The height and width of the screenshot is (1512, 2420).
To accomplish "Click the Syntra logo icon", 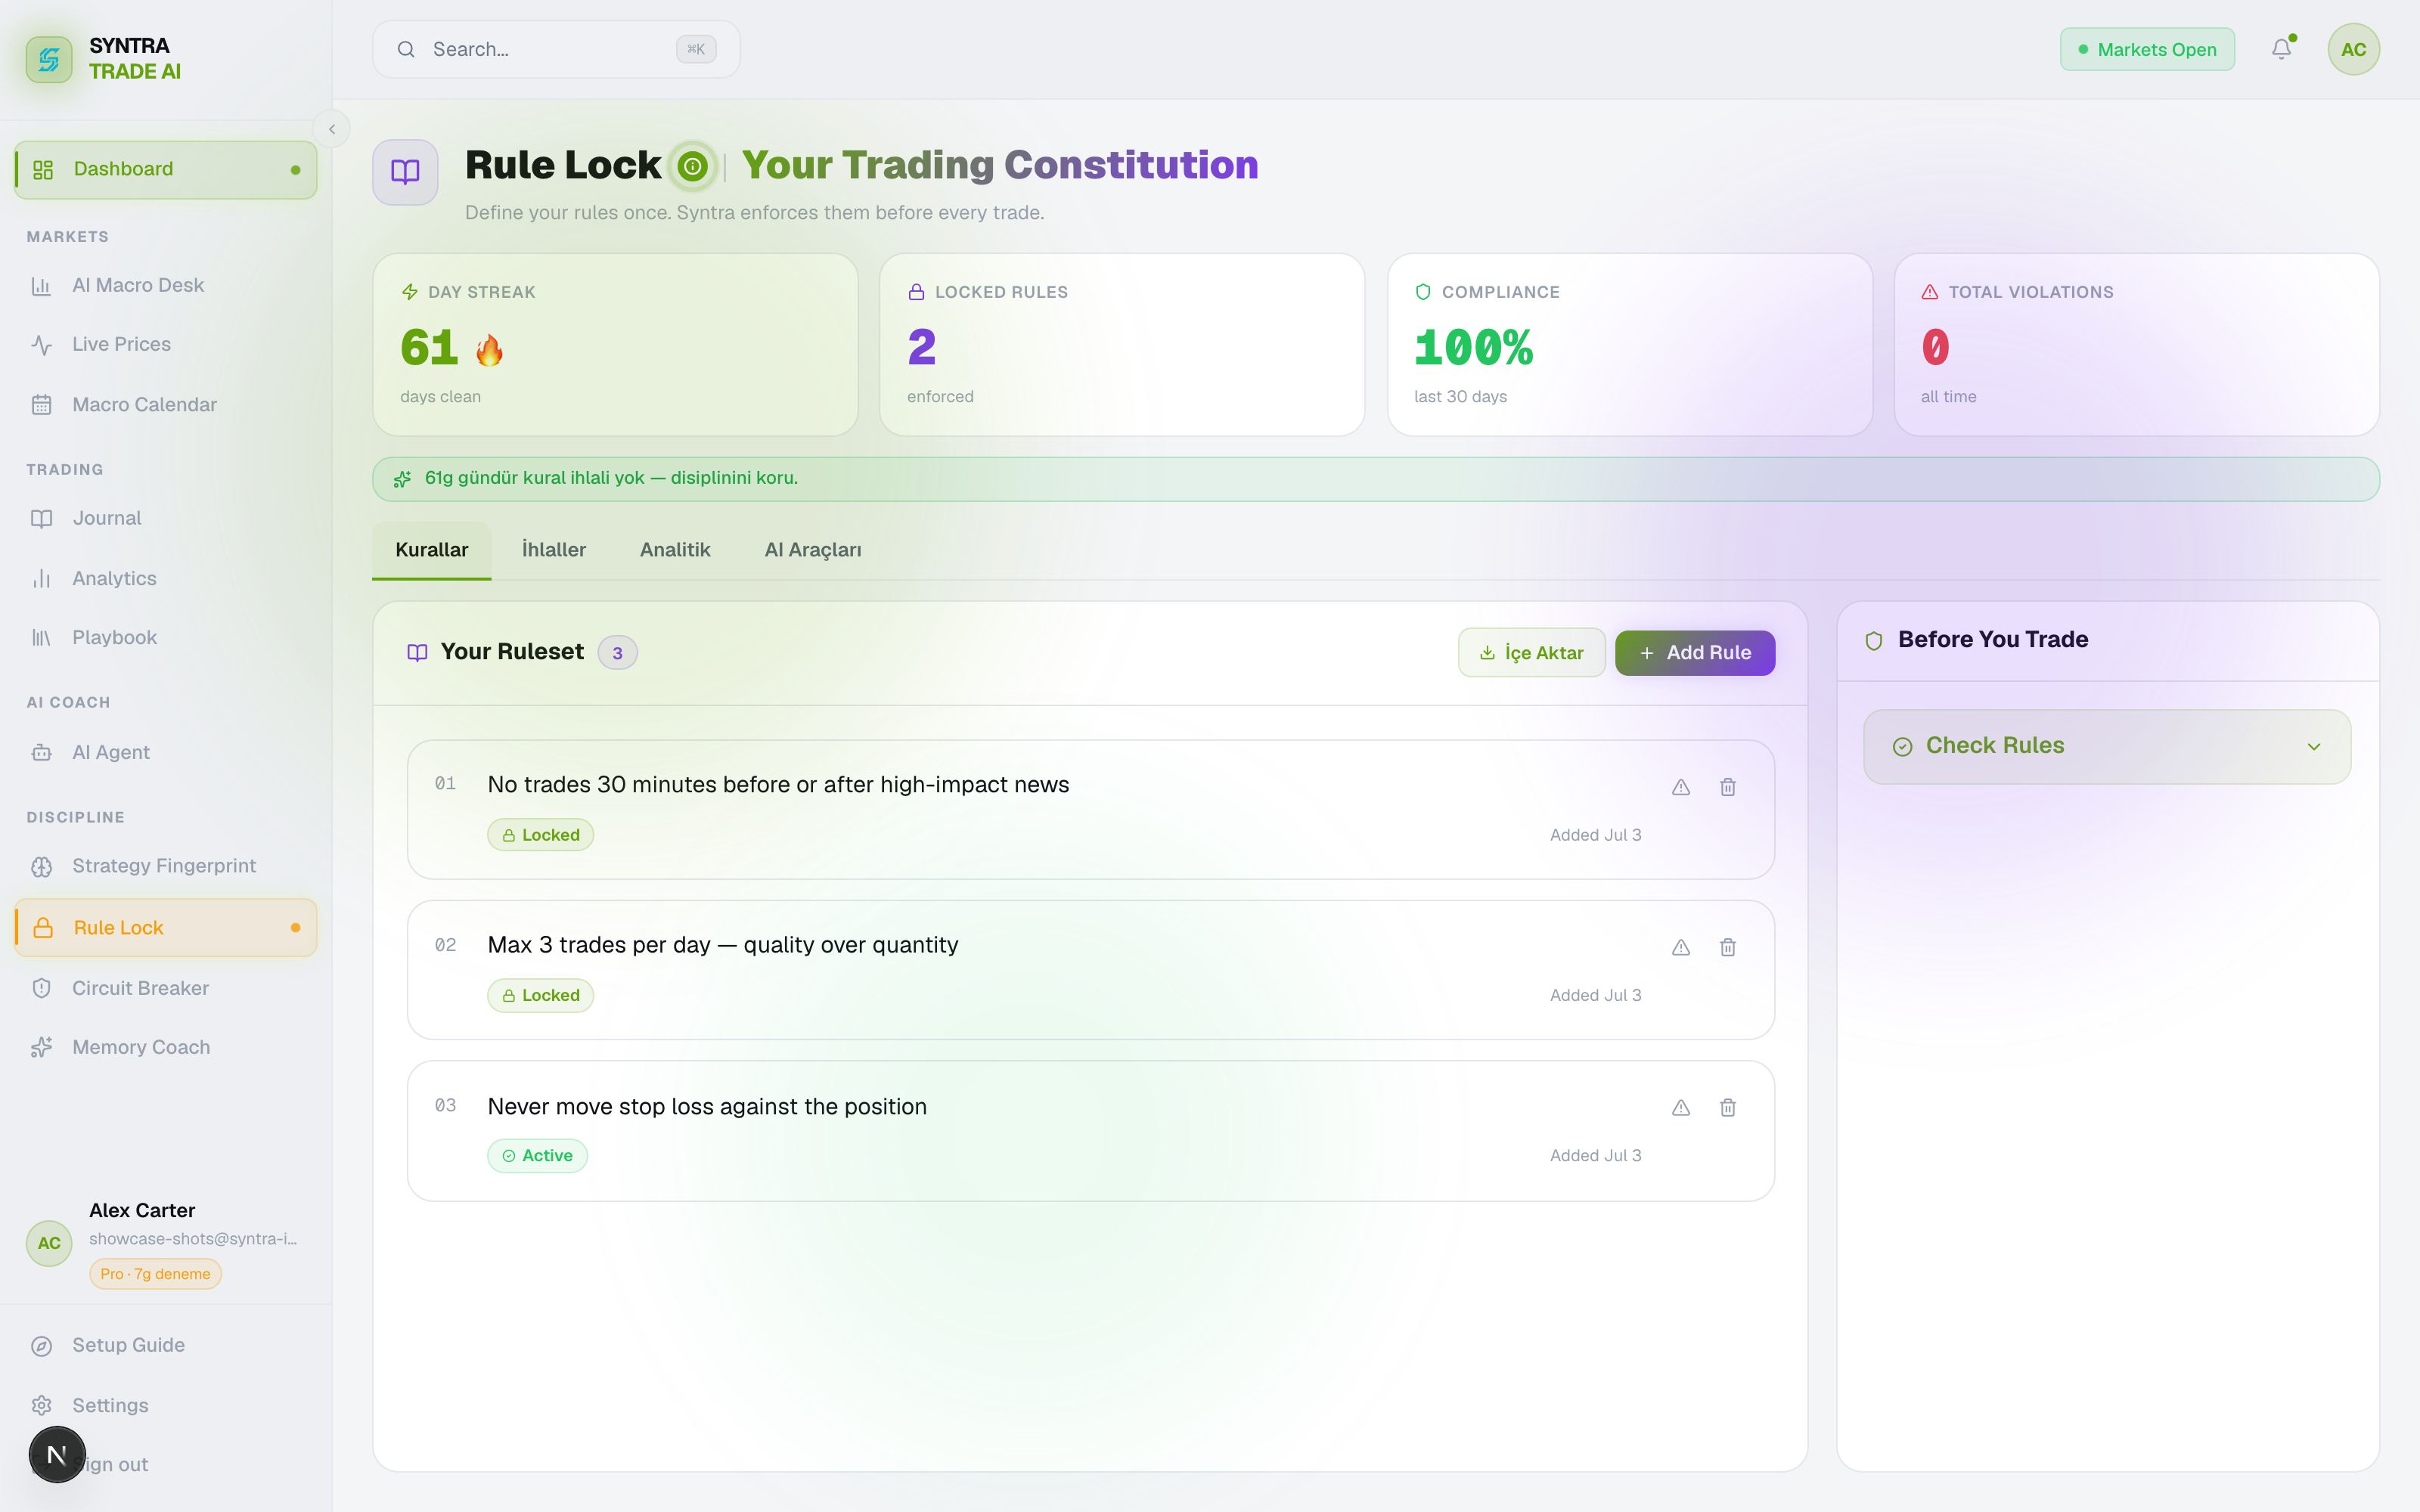I will pos(49,59).
